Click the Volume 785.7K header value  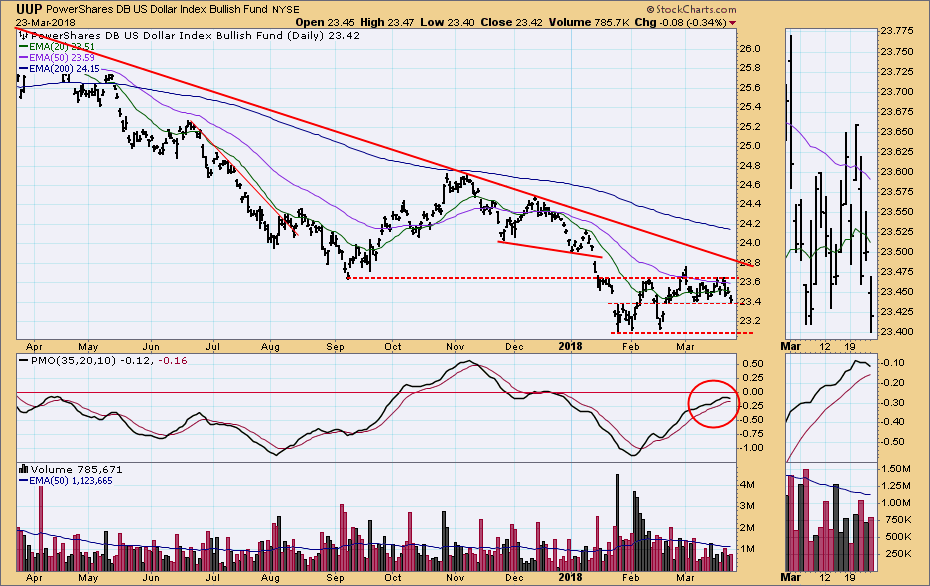click(x=589, y=23)
